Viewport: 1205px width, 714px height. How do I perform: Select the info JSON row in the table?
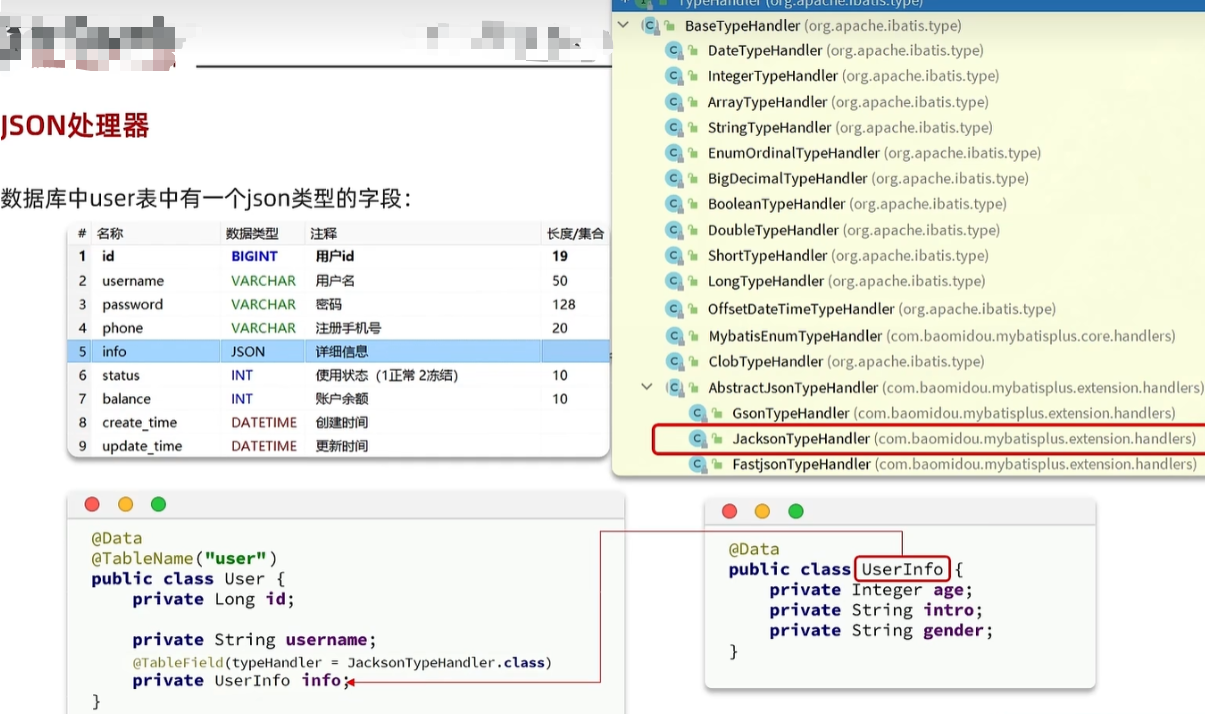point(338,351)
